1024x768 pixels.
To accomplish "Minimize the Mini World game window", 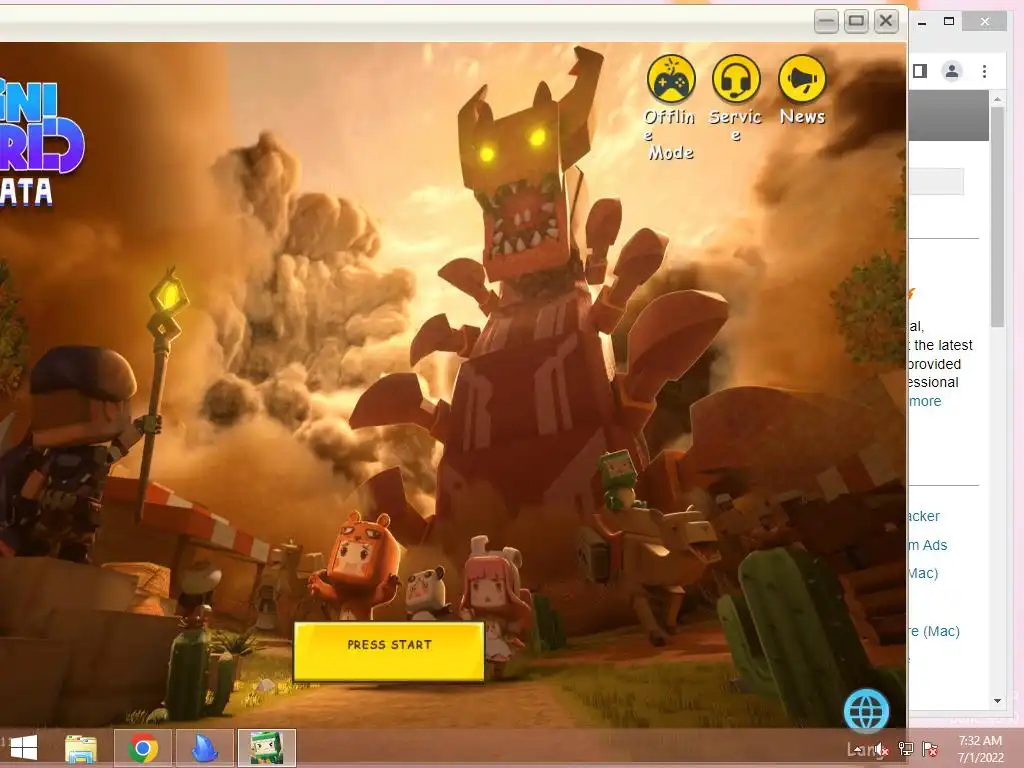I will (826, 22).
